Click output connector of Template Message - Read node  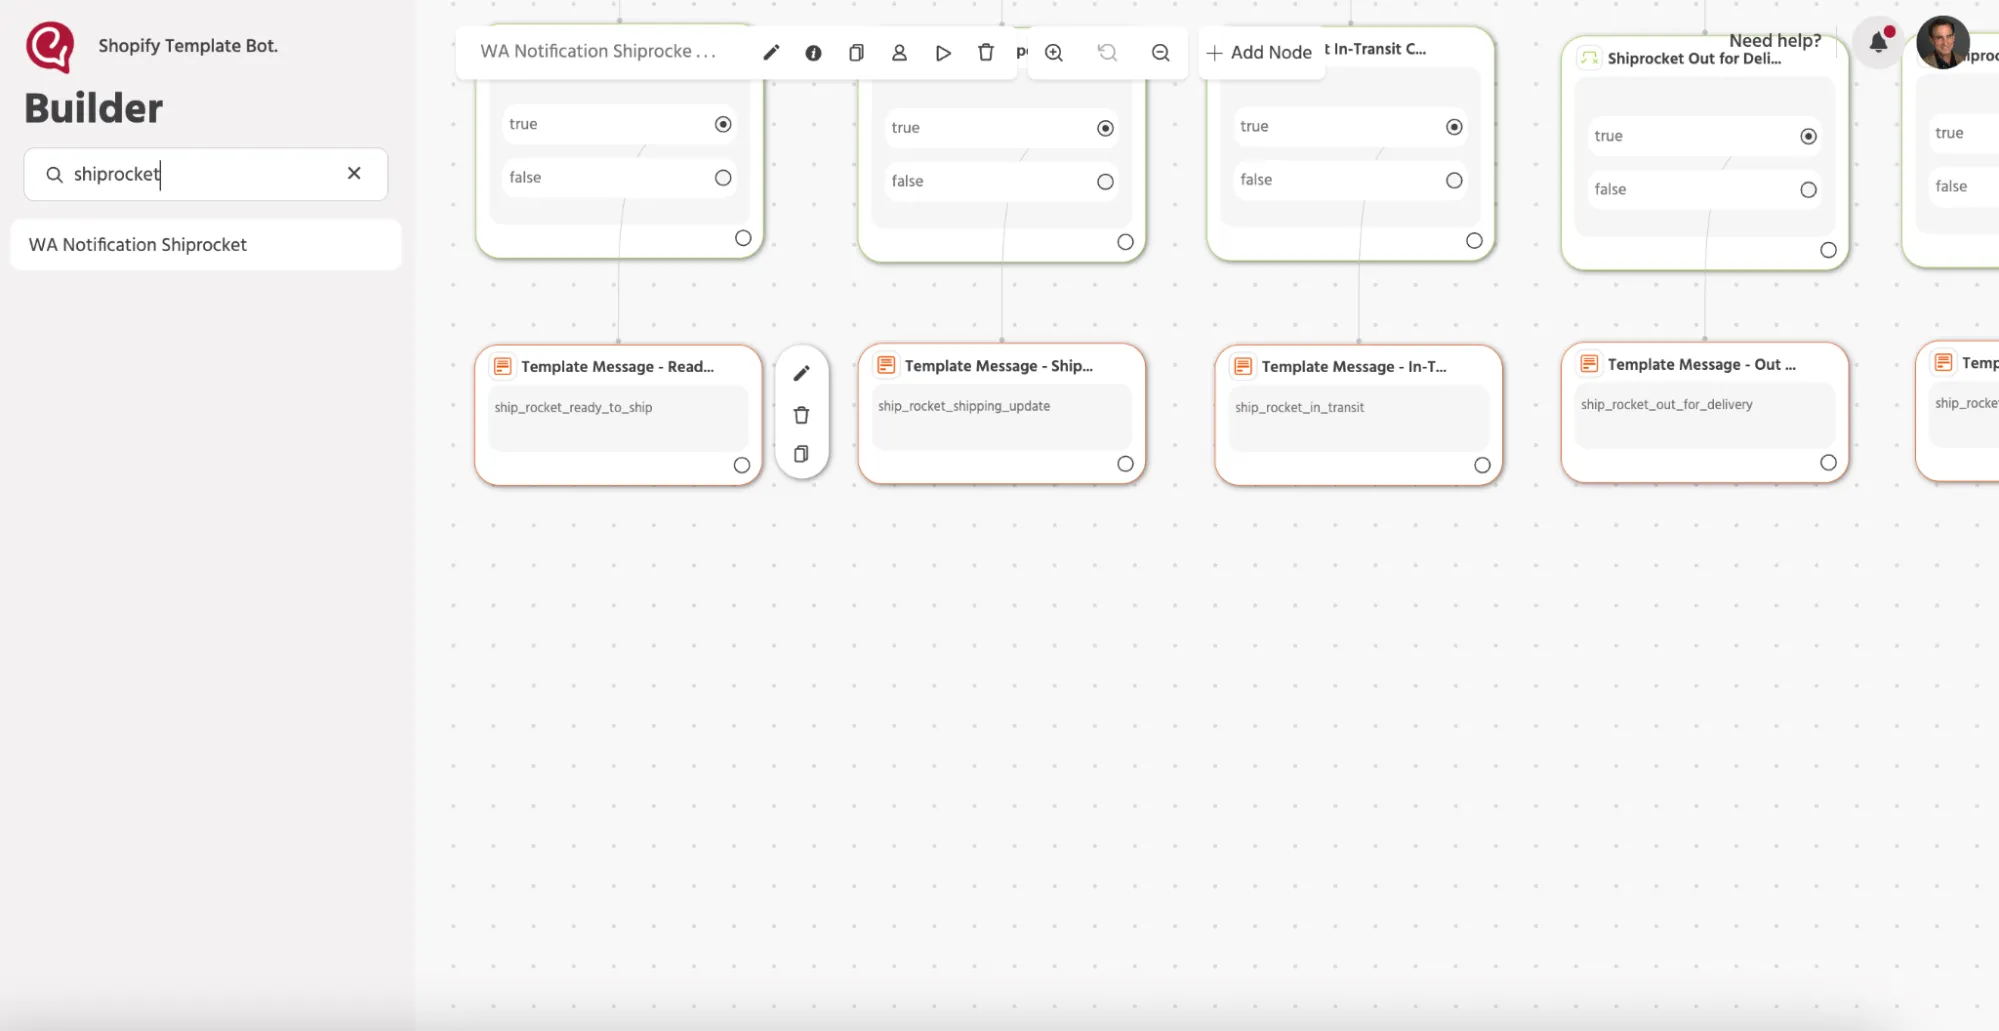[x=741, y=465]
